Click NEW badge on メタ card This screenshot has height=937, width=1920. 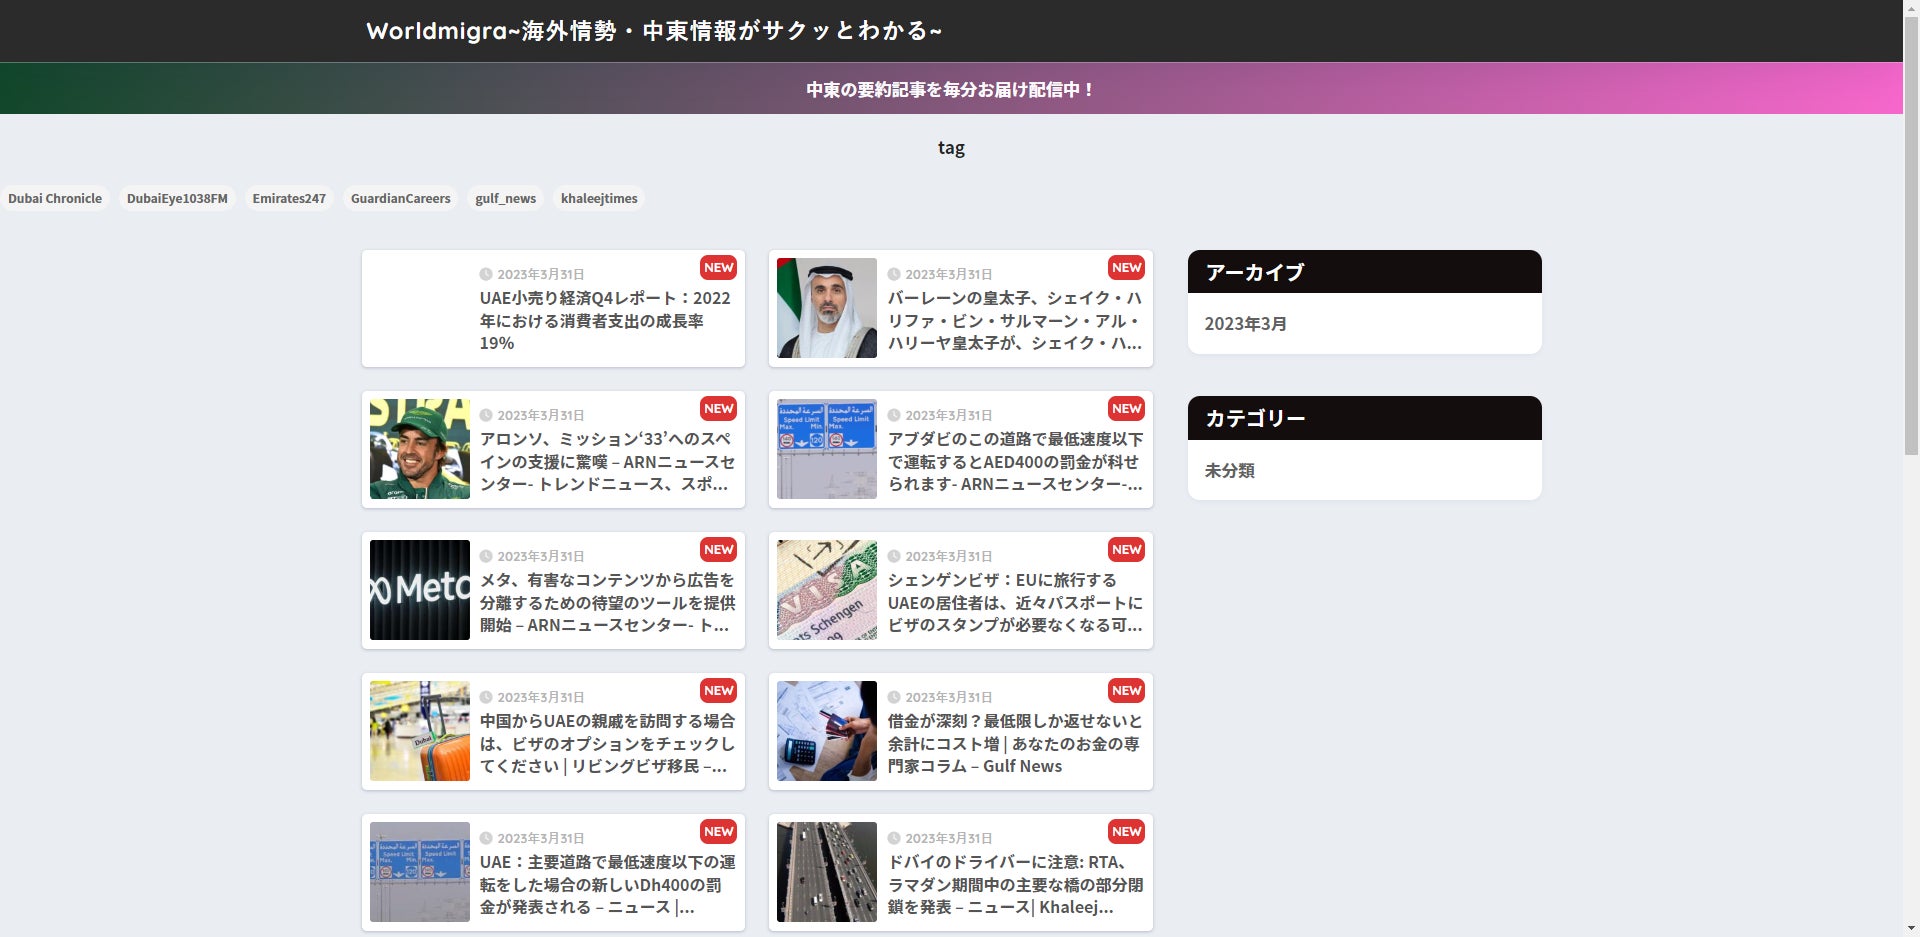coord(718,549)
